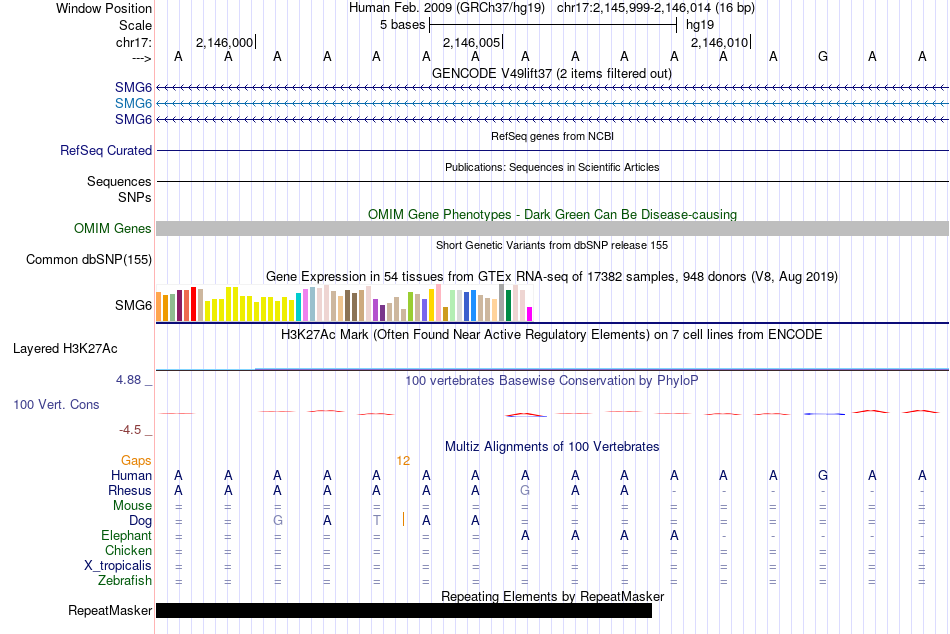950x634 pixels.
Task: Select the gray OMIM Genes item bar
Action: pyautogui.click(x=552, y=229)
